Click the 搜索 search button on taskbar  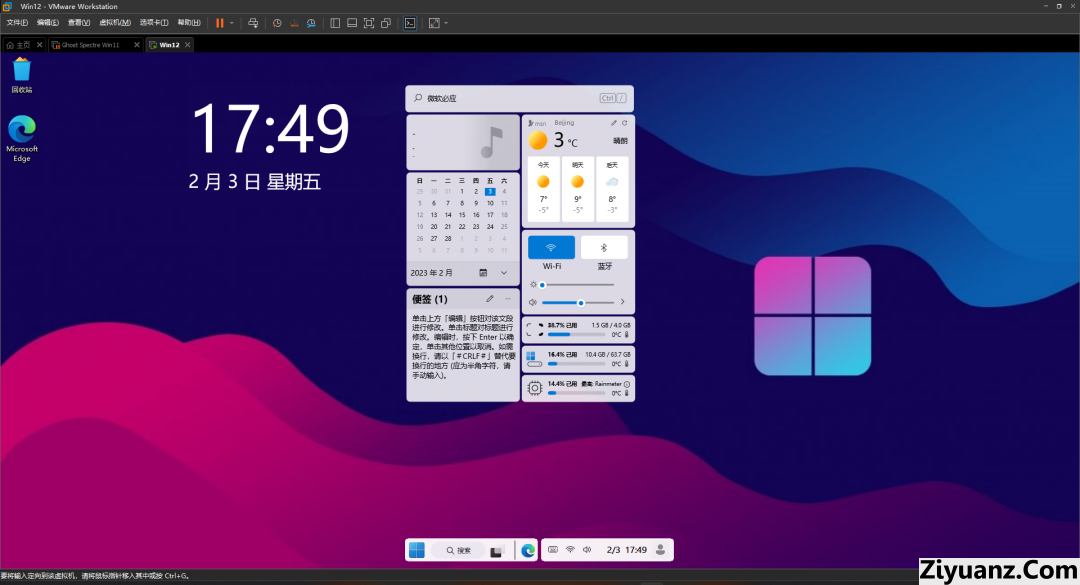click(458, 550)
